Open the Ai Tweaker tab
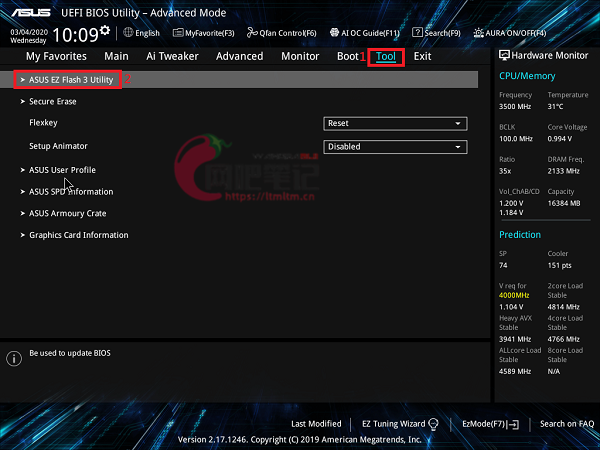600x450 pixels. [x=172, y=56]
